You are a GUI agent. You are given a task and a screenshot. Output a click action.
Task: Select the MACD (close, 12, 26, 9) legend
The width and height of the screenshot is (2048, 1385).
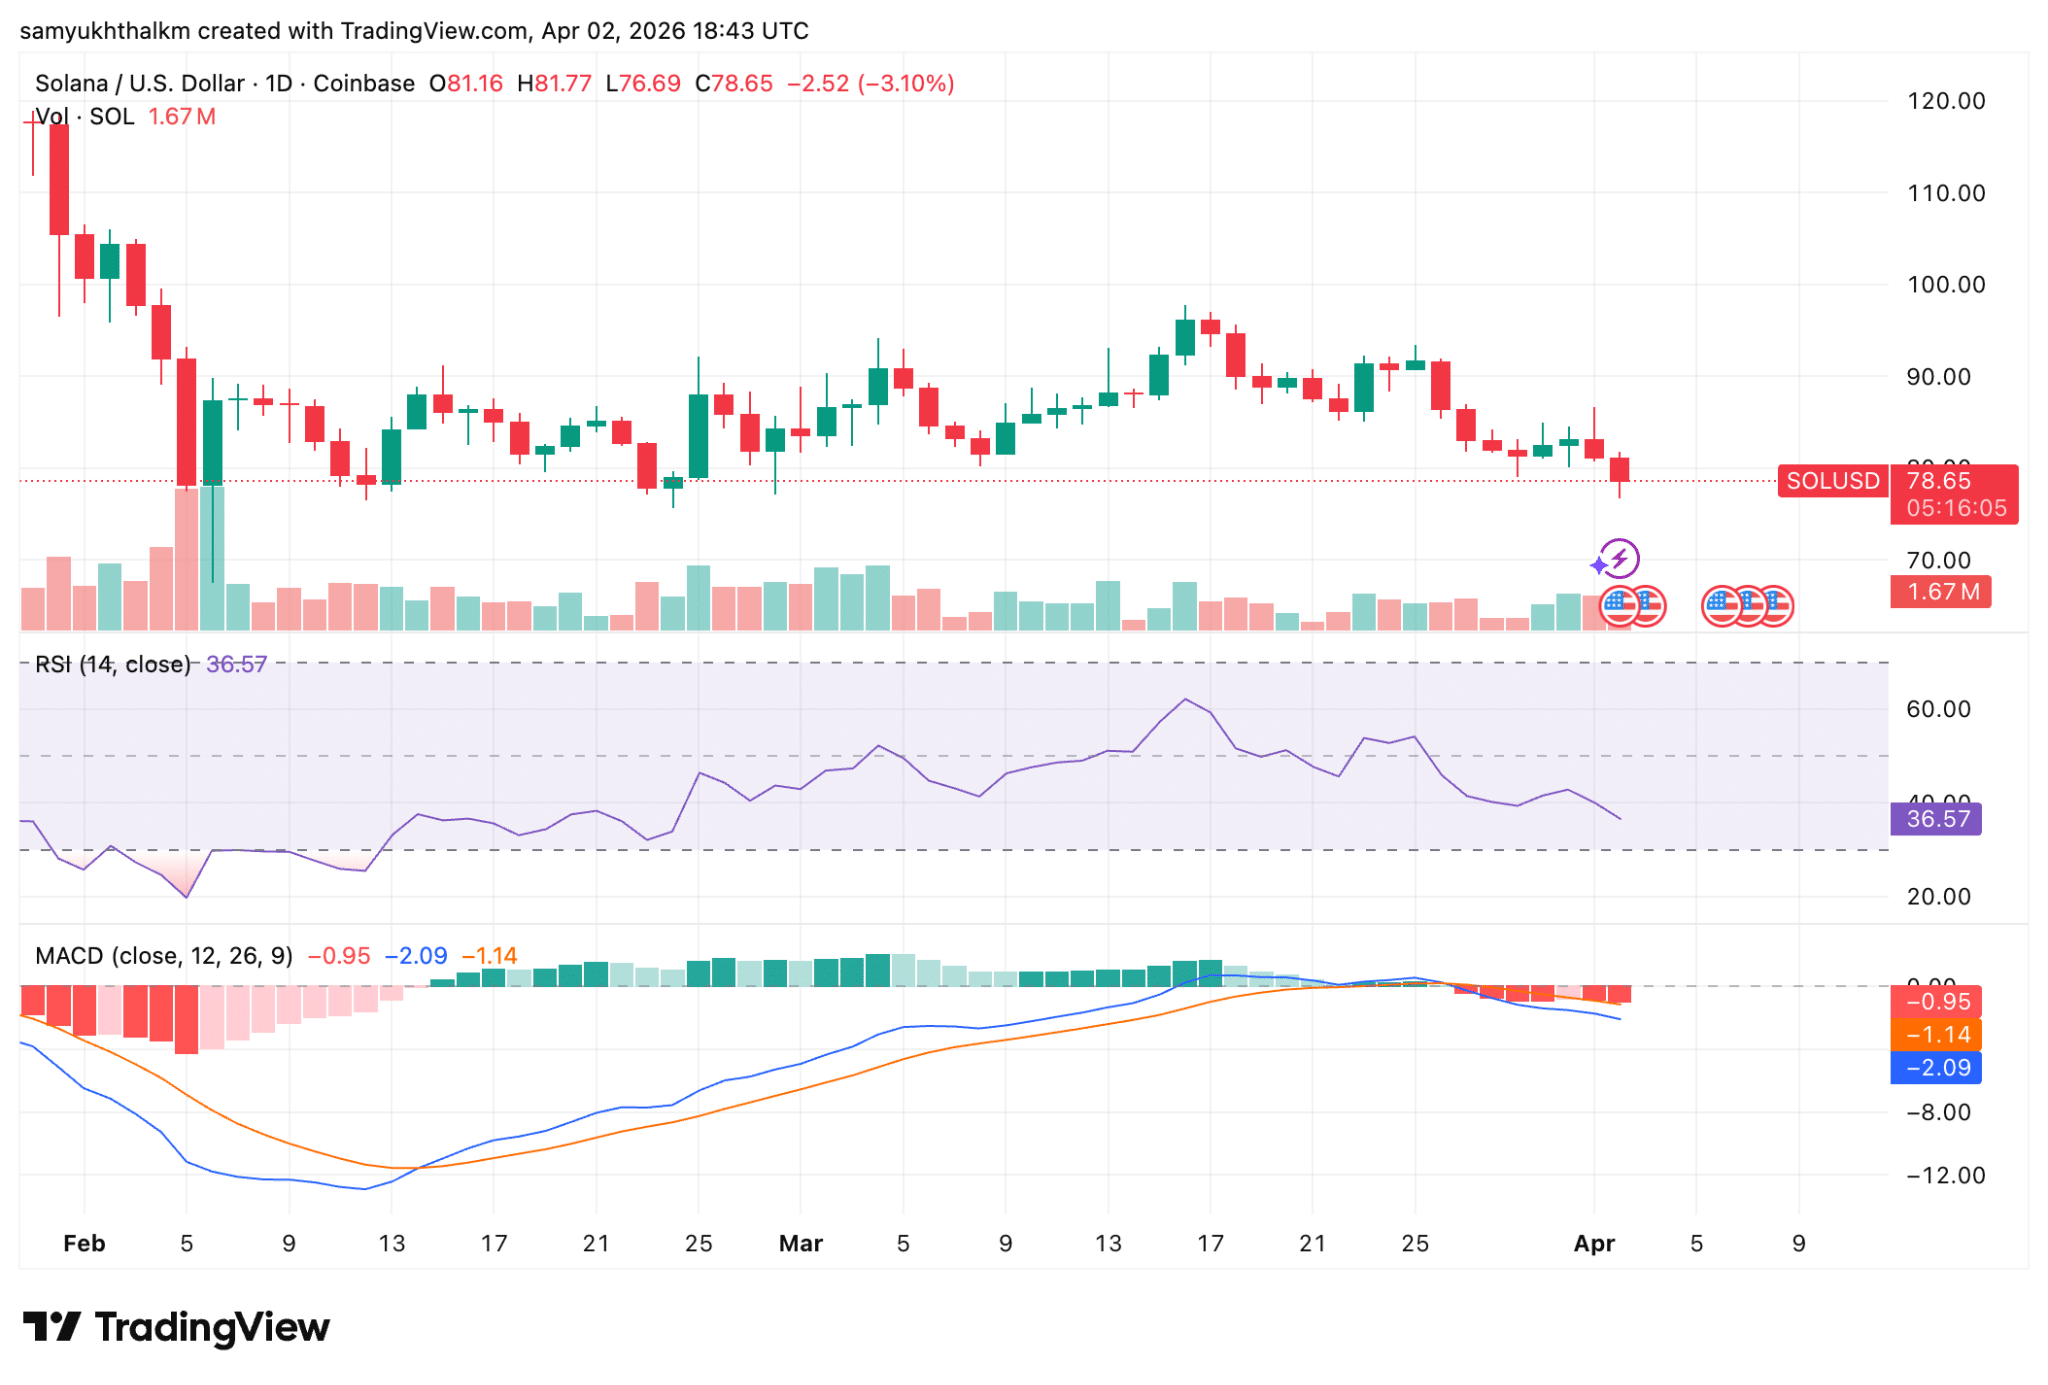[x=164, y=955]
